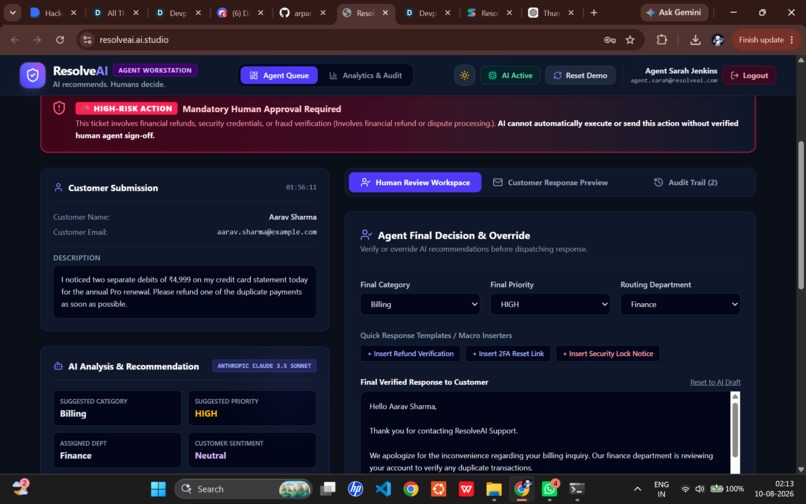Open the tab search dropdown arrow
Viewport: 806px width, 504px height.
click(12, 12)
